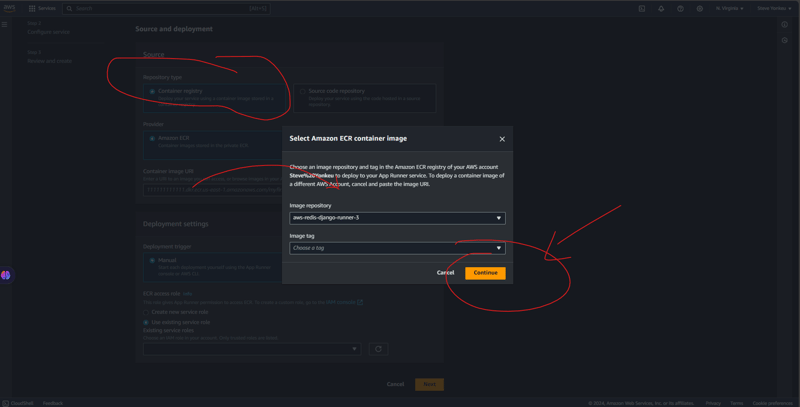Image resolution: width=800 pixels, height=407 pixels.
Task: Refresh the existing service roles list
Action: [379, 349]
